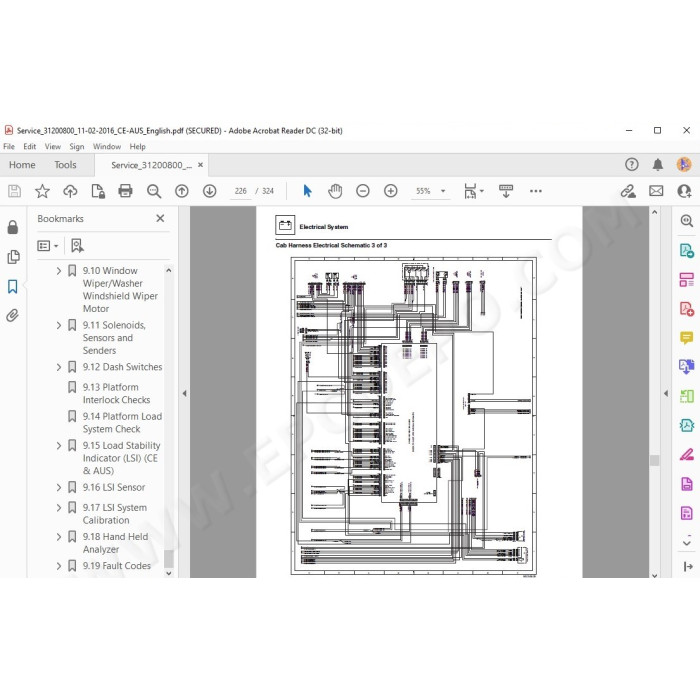Open the Comment tool
The width and height of the screenshot is (700, 700).
point(686,338)
